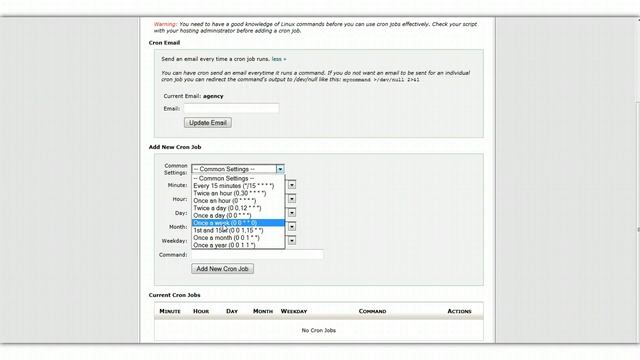Click the 'Current Email: agency' text
640x360 pixels.
click(193, 96)
